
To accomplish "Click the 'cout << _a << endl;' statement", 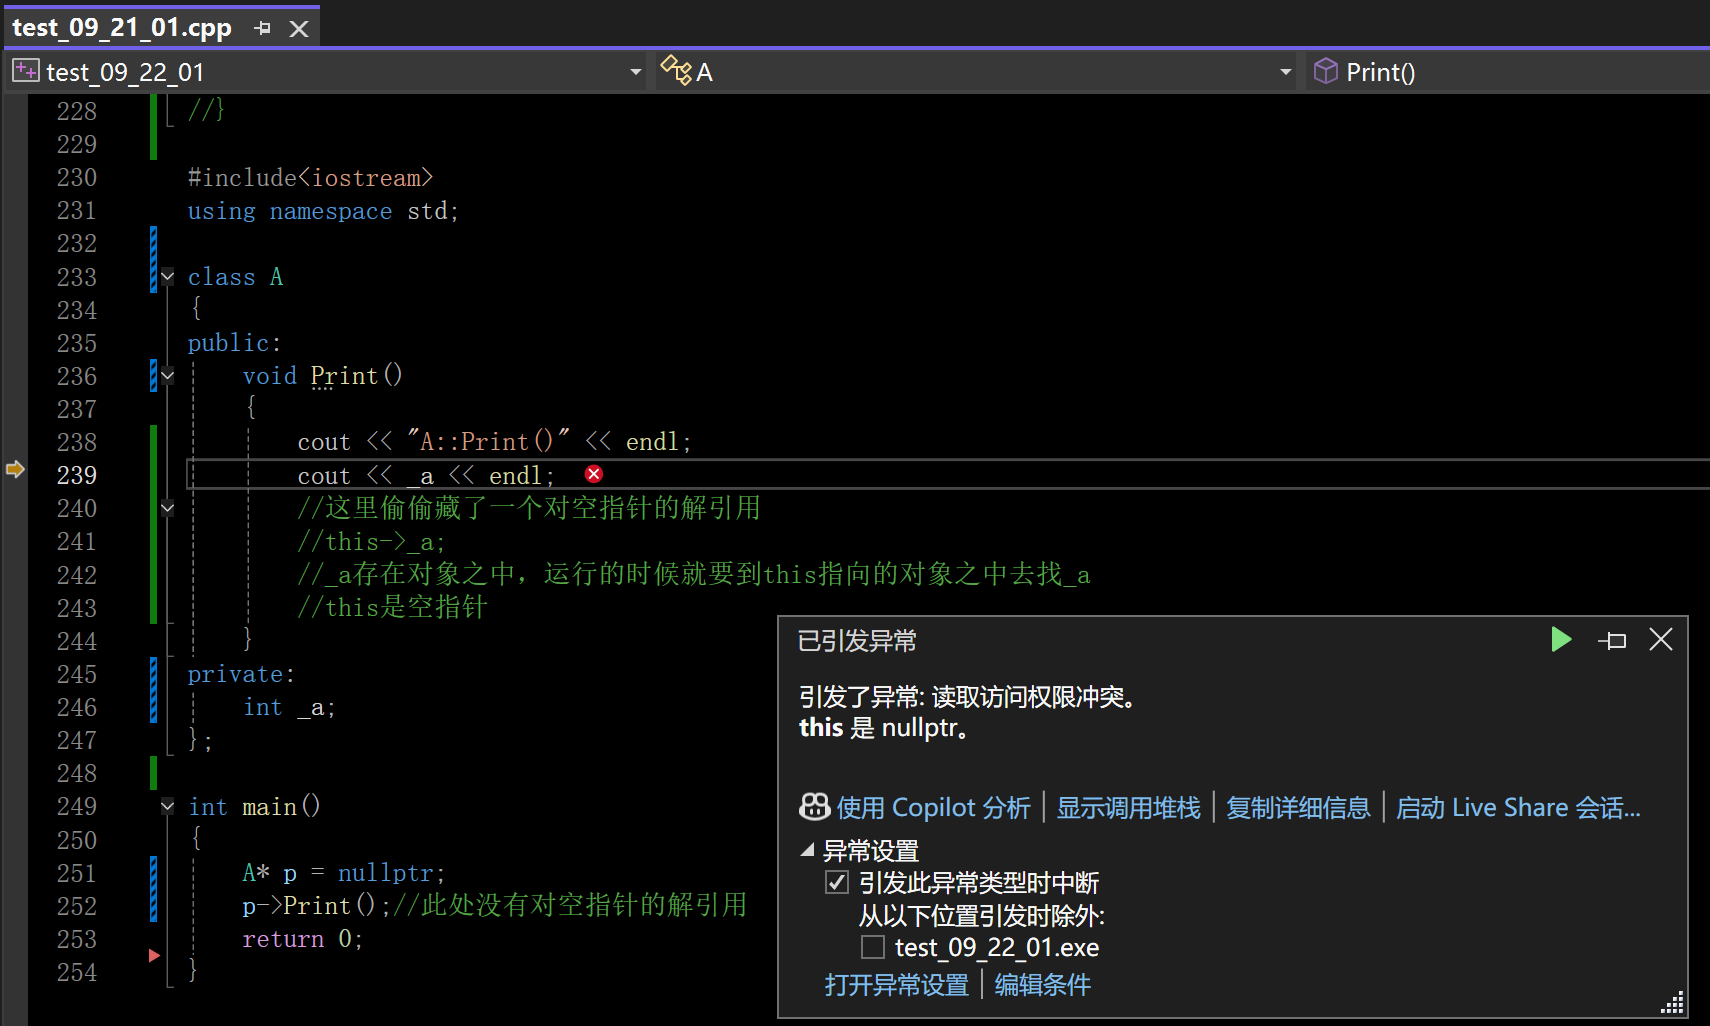I will pos(426,475).
